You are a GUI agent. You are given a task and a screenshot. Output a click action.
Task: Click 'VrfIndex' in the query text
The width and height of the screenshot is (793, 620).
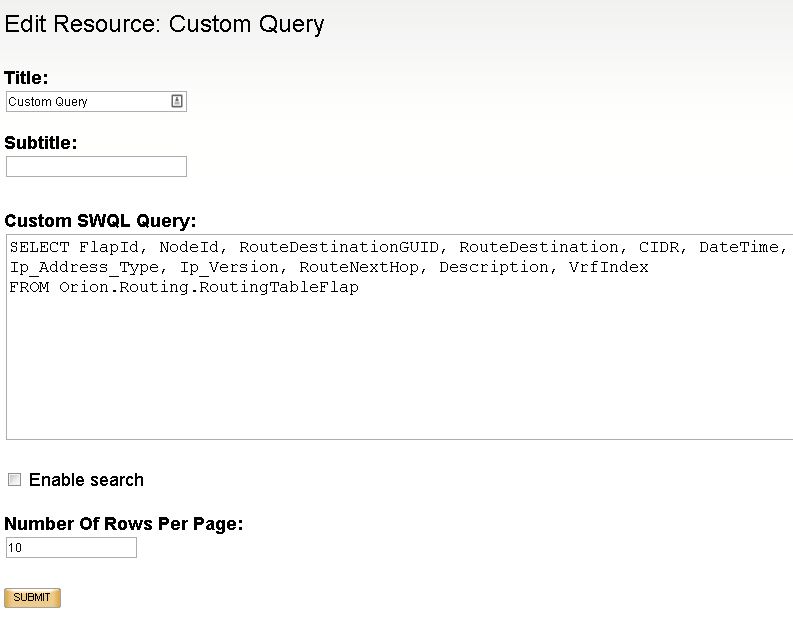608,267
